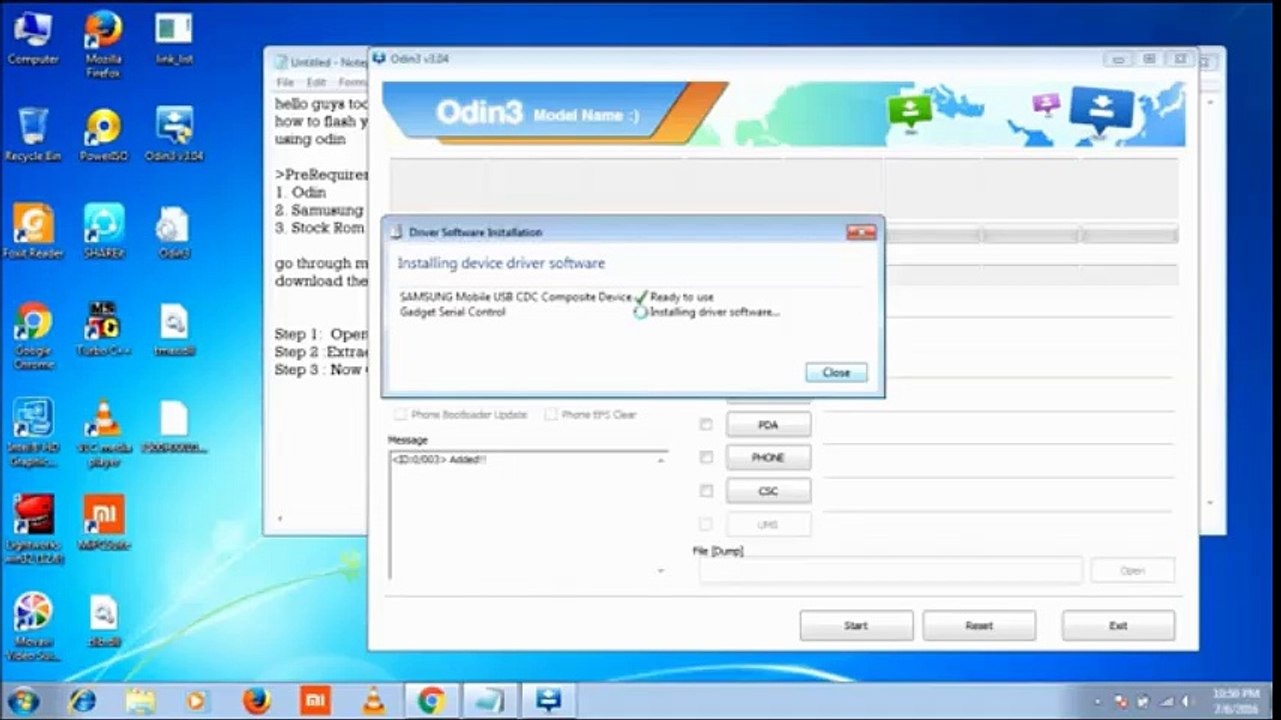Click the Exit button in Odin3
The image size is (1281, 720).
[1118, 626]
